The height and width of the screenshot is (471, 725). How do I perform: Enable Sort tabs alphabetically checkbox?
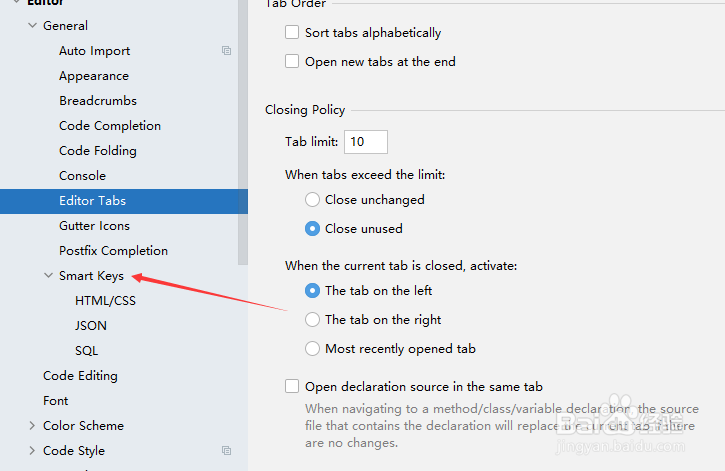[292, 33]
